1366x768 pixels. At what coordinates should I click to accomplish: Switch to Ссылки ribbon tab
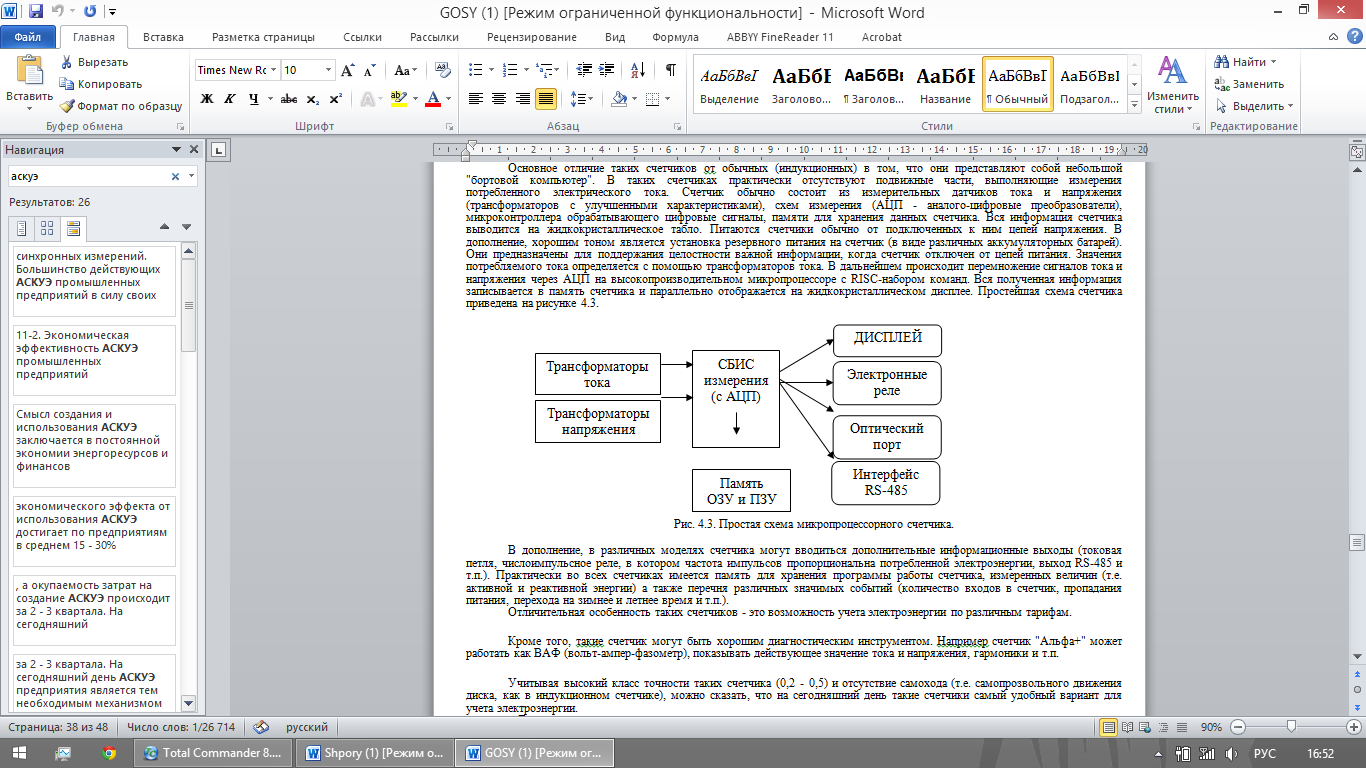coord(362,37)
